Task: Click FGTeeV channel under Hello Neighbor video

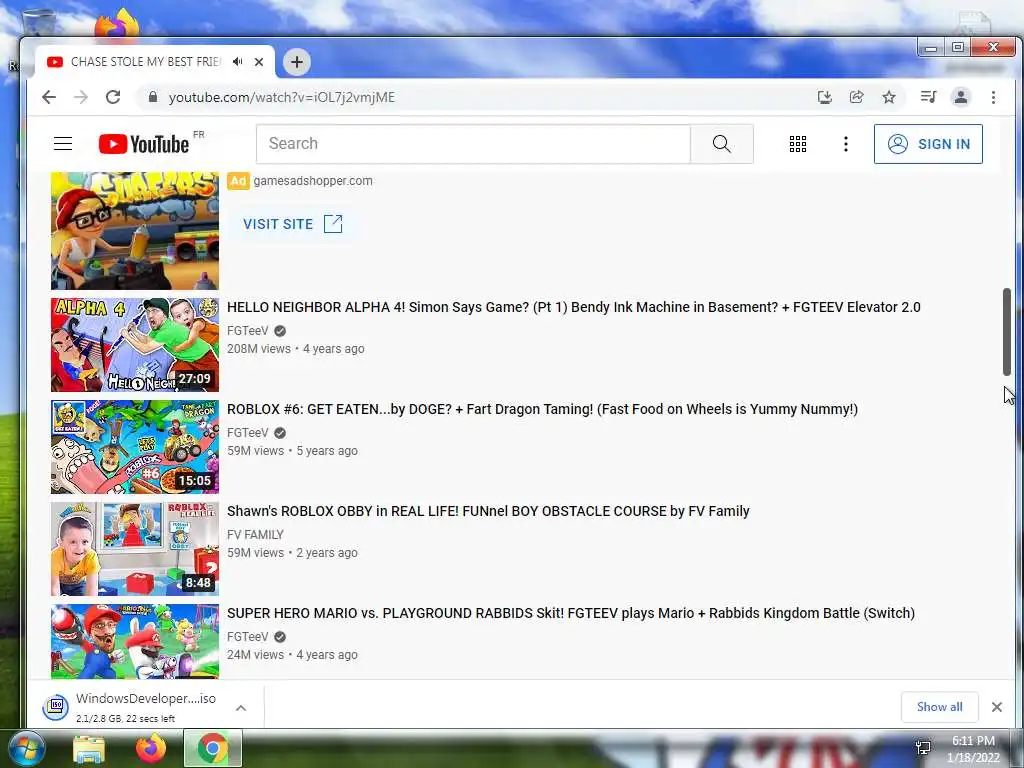Action: [248, 330]
